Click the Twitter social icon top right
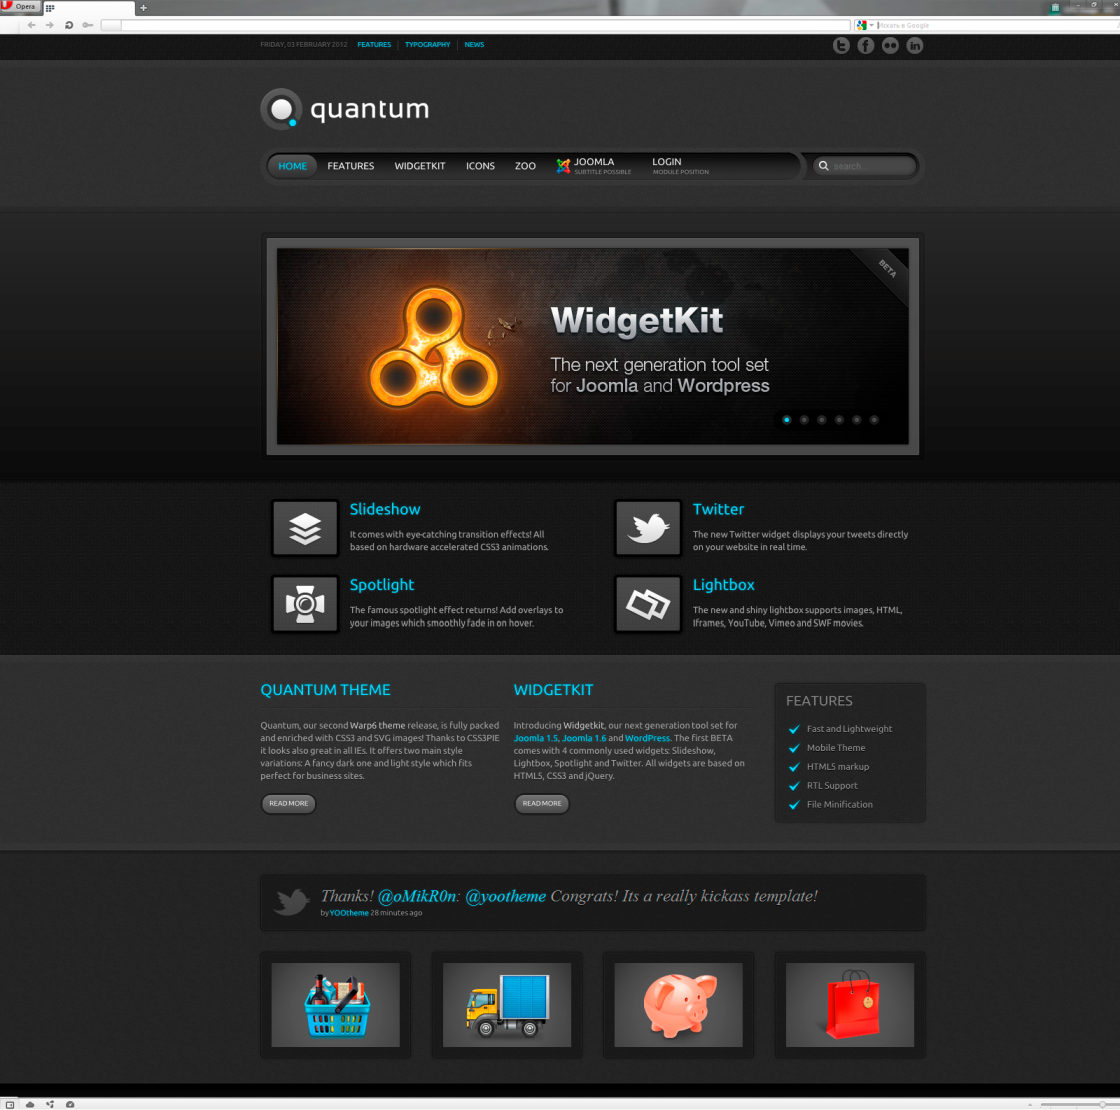 point(841,45)
